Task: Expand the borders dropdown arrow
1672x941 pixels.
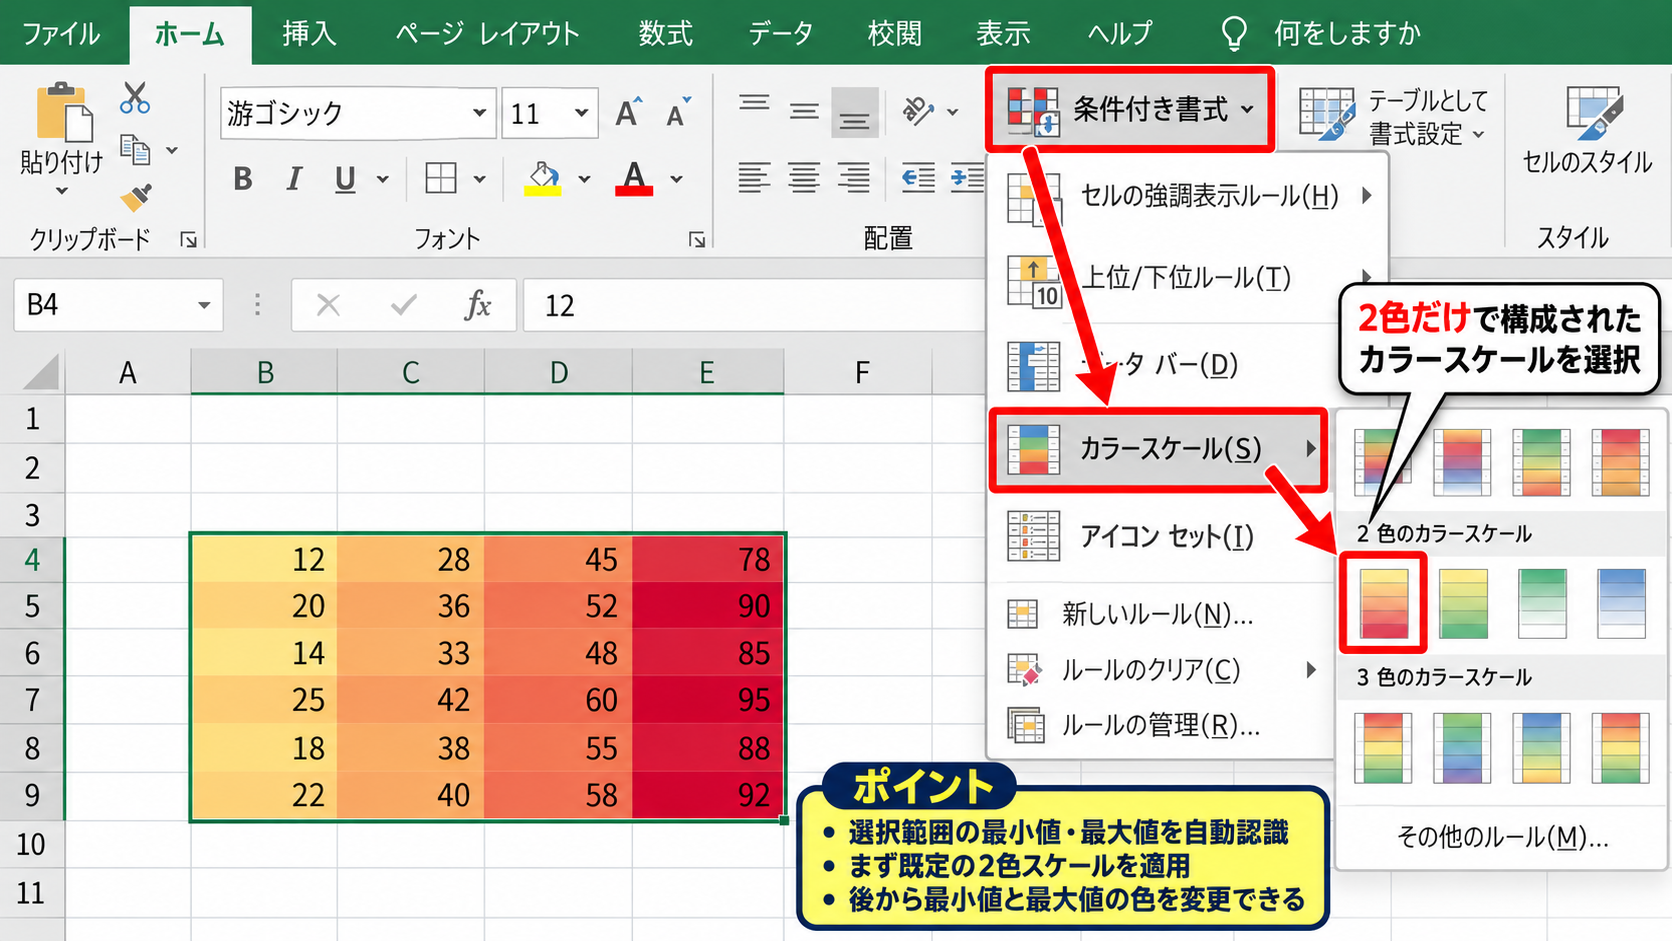Action: (x=480, y=180)
